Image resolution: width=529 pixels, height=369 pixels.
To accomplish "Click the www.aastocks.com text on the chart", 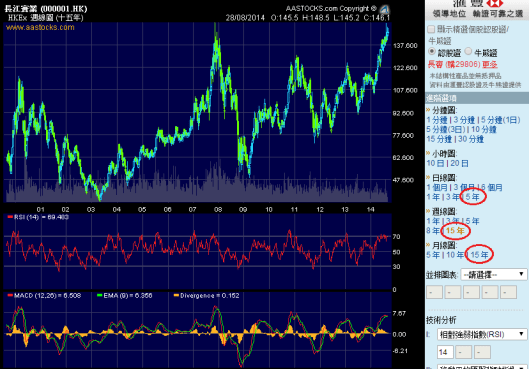I will point(40,27).
